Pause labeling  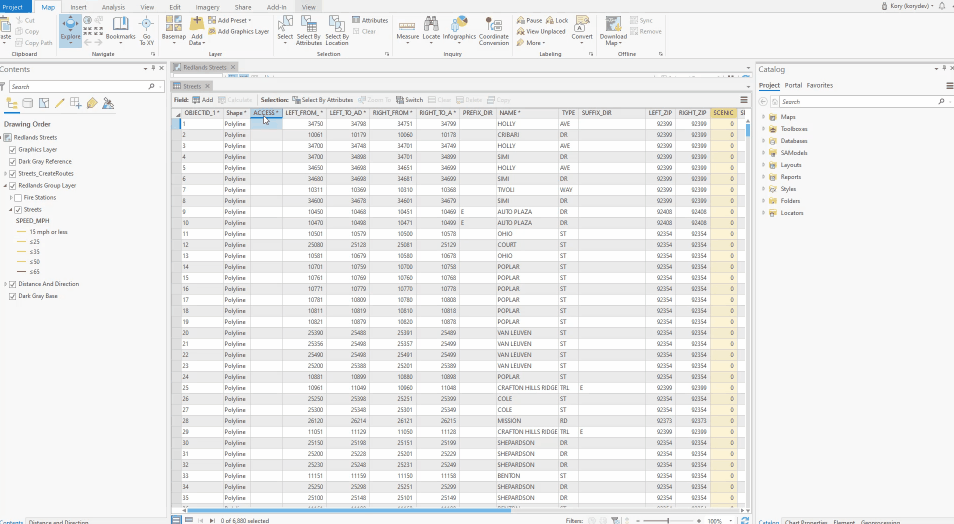click(x=529, y=20)
